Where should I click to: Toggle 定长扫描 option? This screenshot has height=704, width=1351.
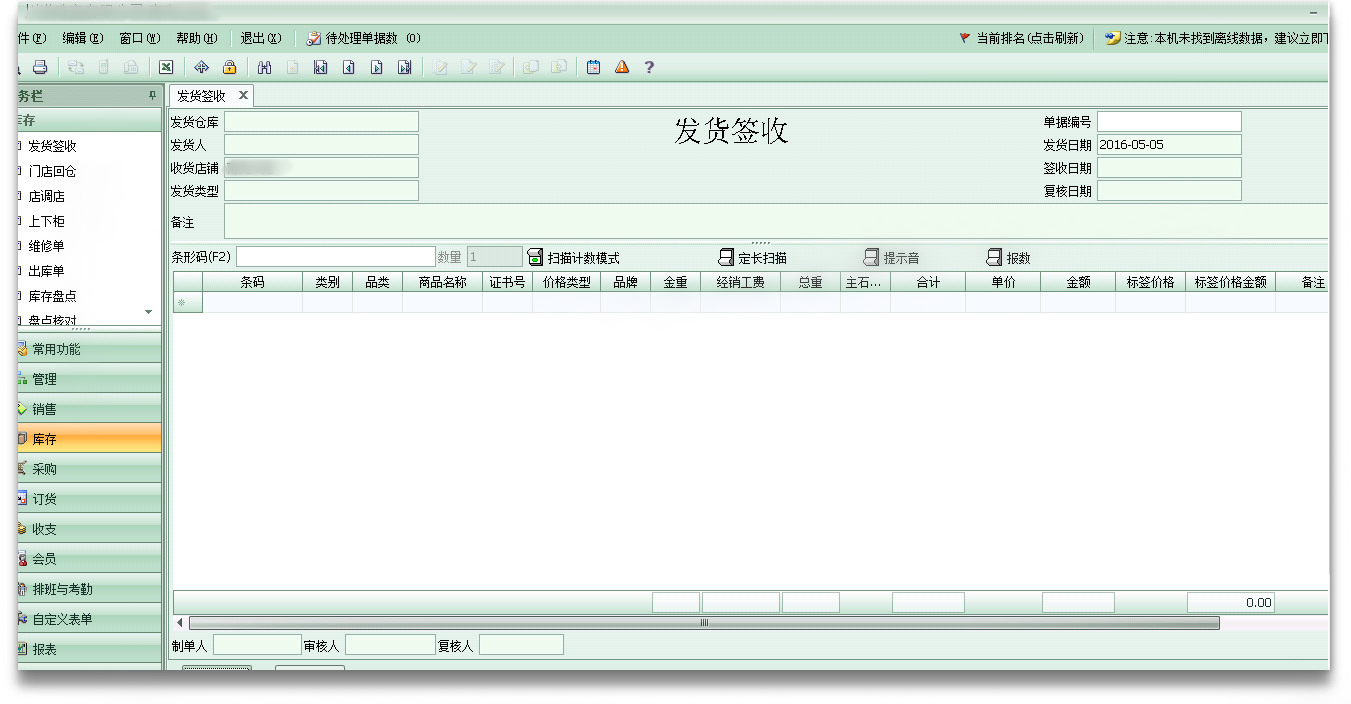[x=753, y=258]
